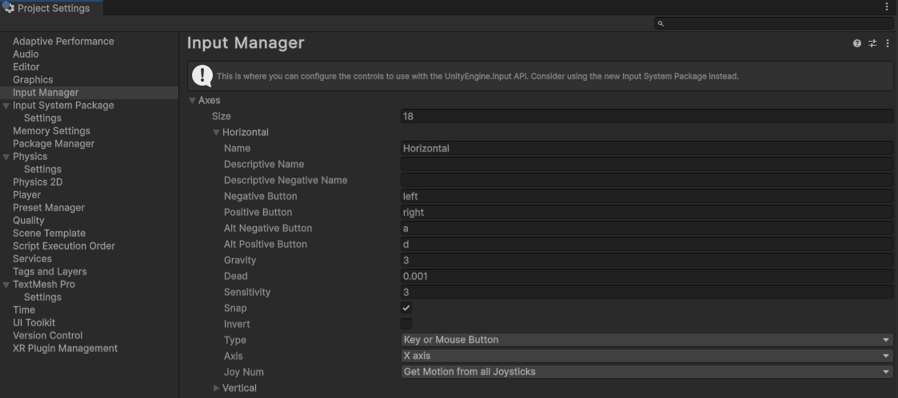This screenshot has width=898, height=398.
Task: Open the Services settings category
Action: (x=32, y=259)
